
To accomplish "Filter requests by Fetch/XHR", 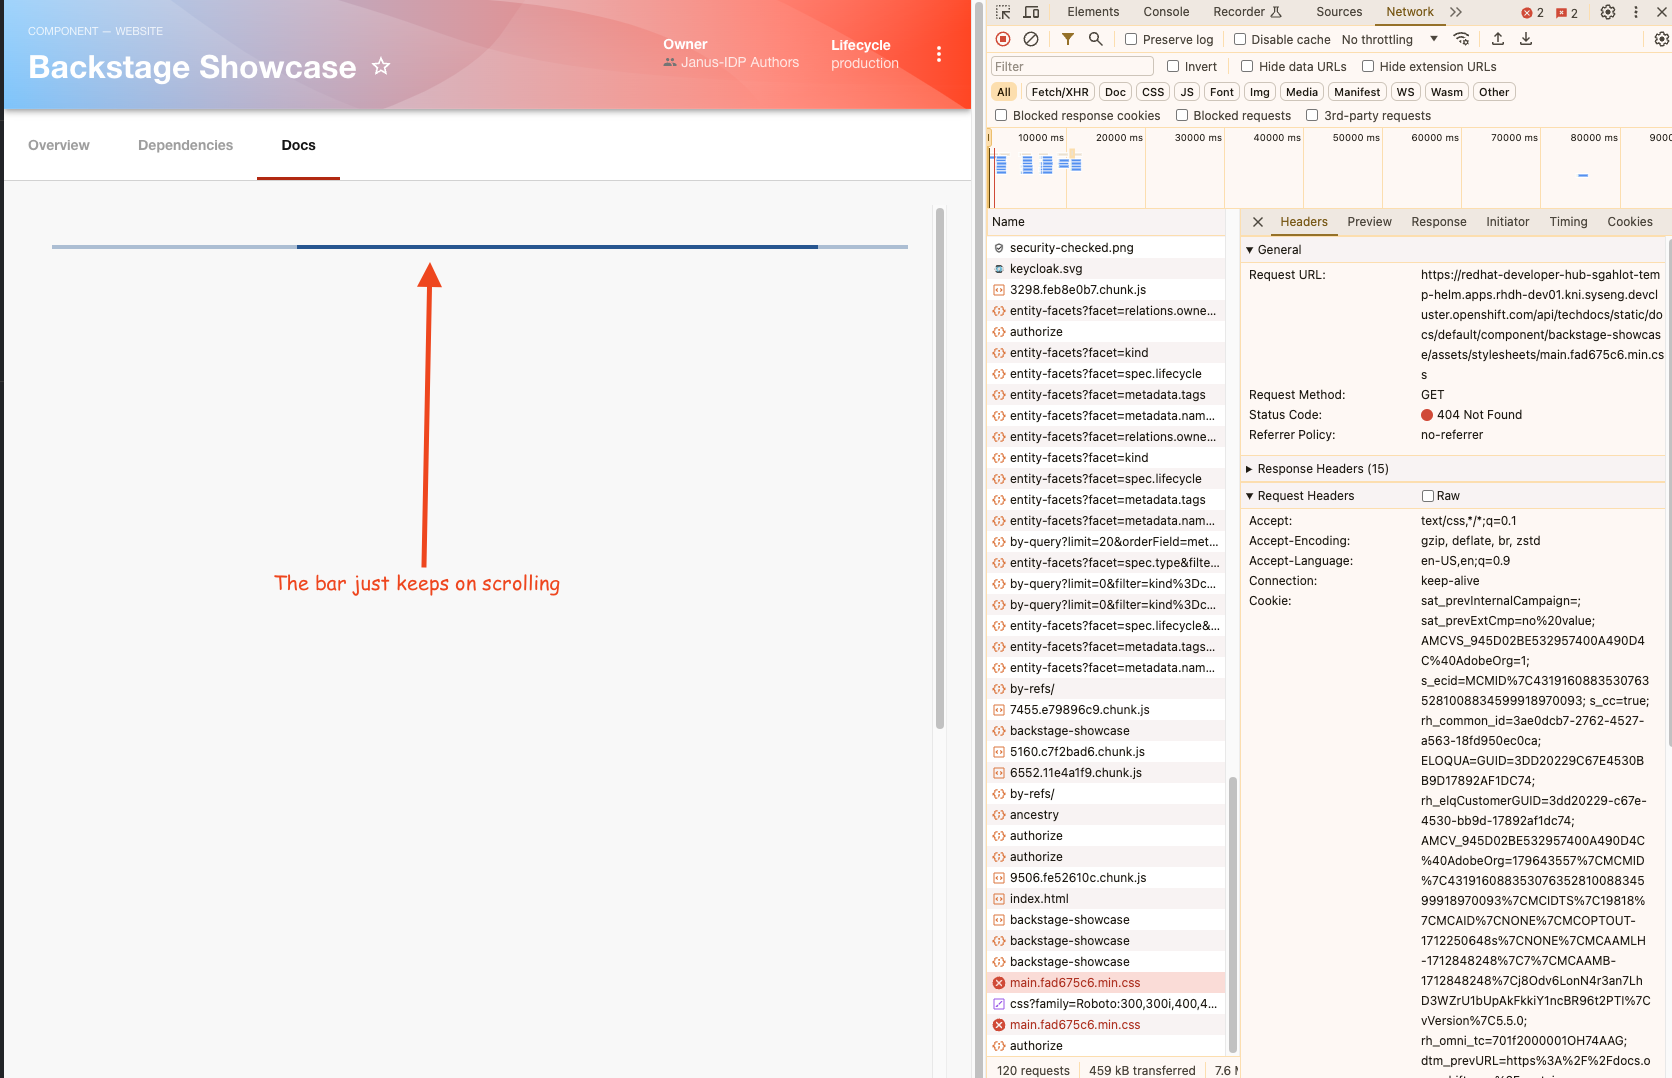I will 1060,92.
